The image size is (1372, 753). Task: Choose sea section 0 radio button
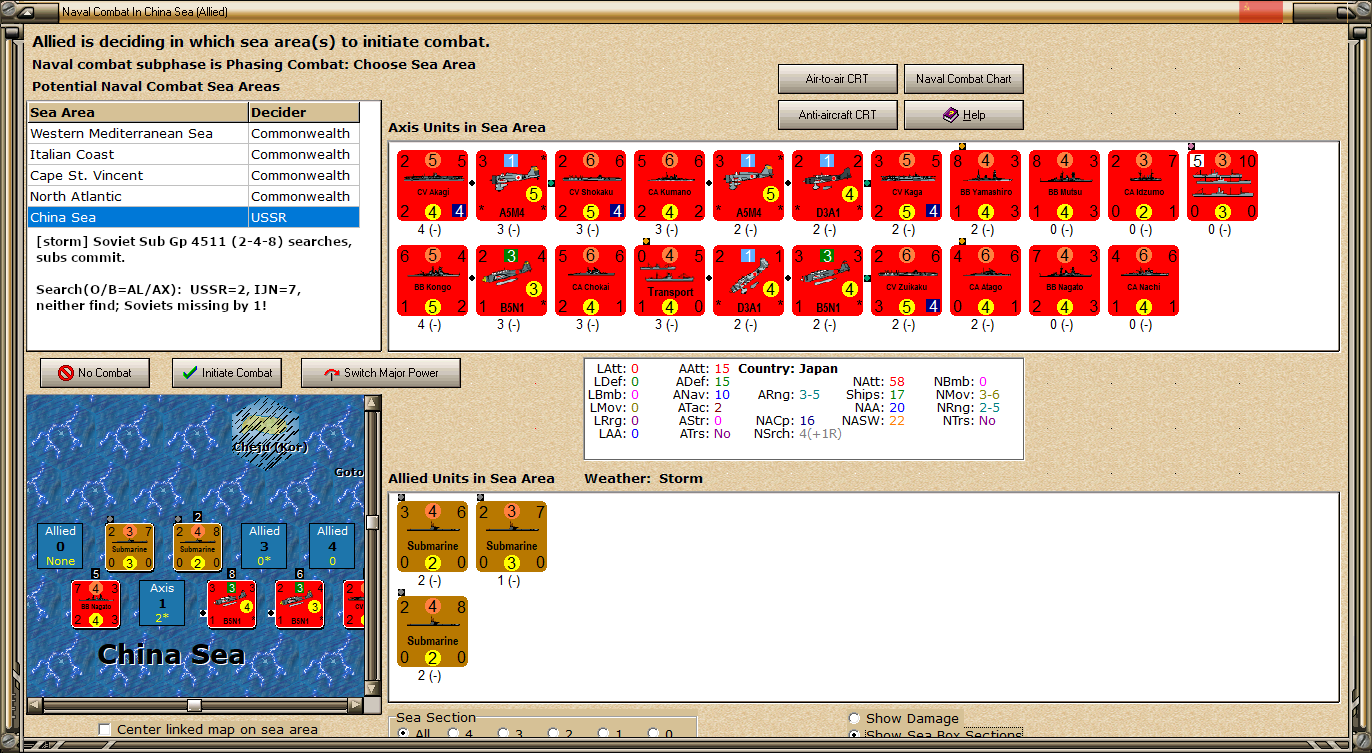[x=655, y=733]
